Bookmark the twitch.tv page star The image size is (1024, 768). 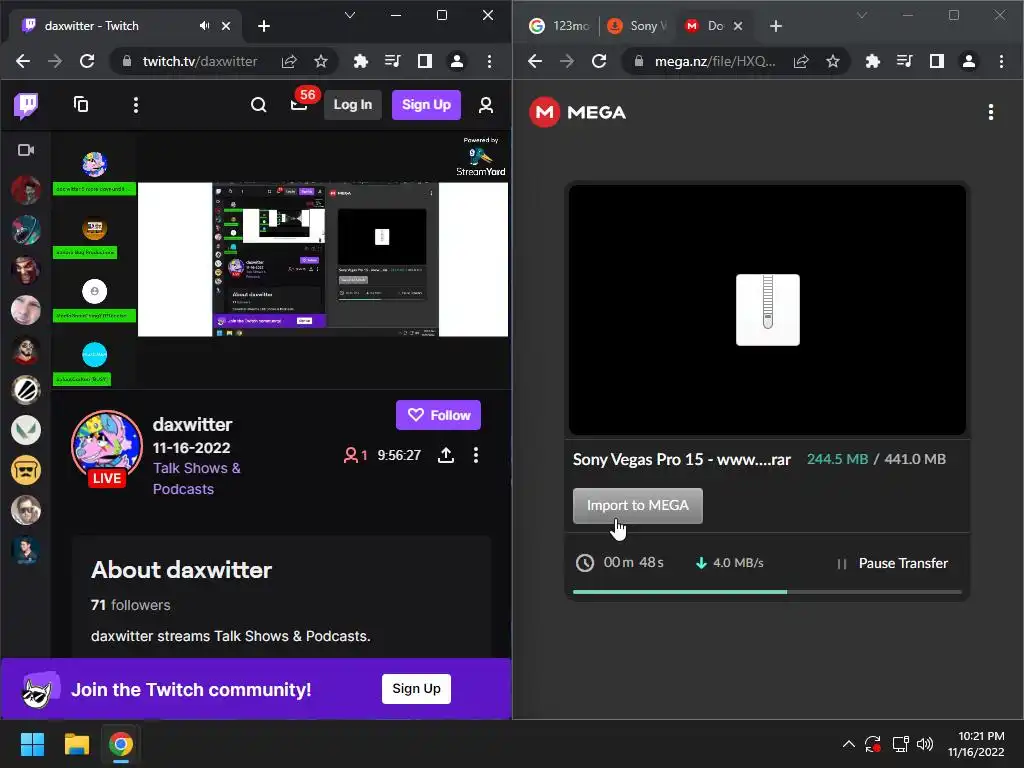pos(321,61)
